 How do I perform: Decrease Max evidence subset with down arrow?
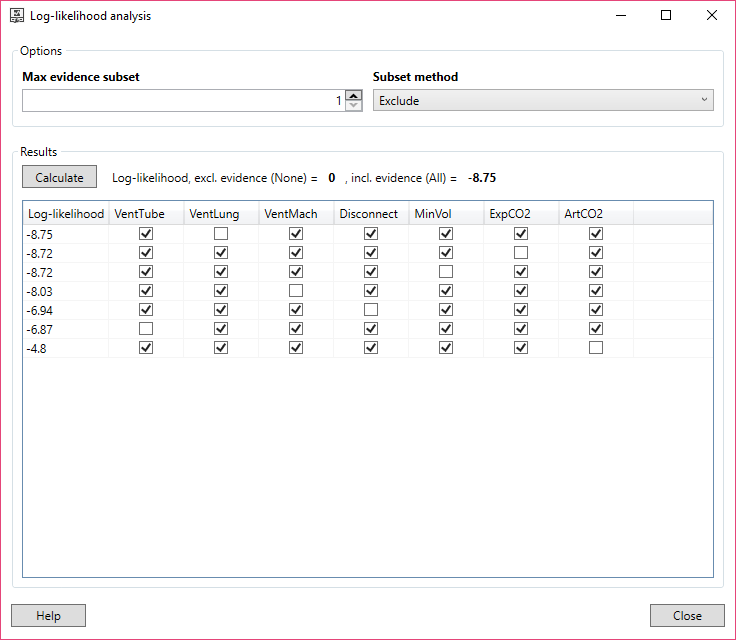353,106
